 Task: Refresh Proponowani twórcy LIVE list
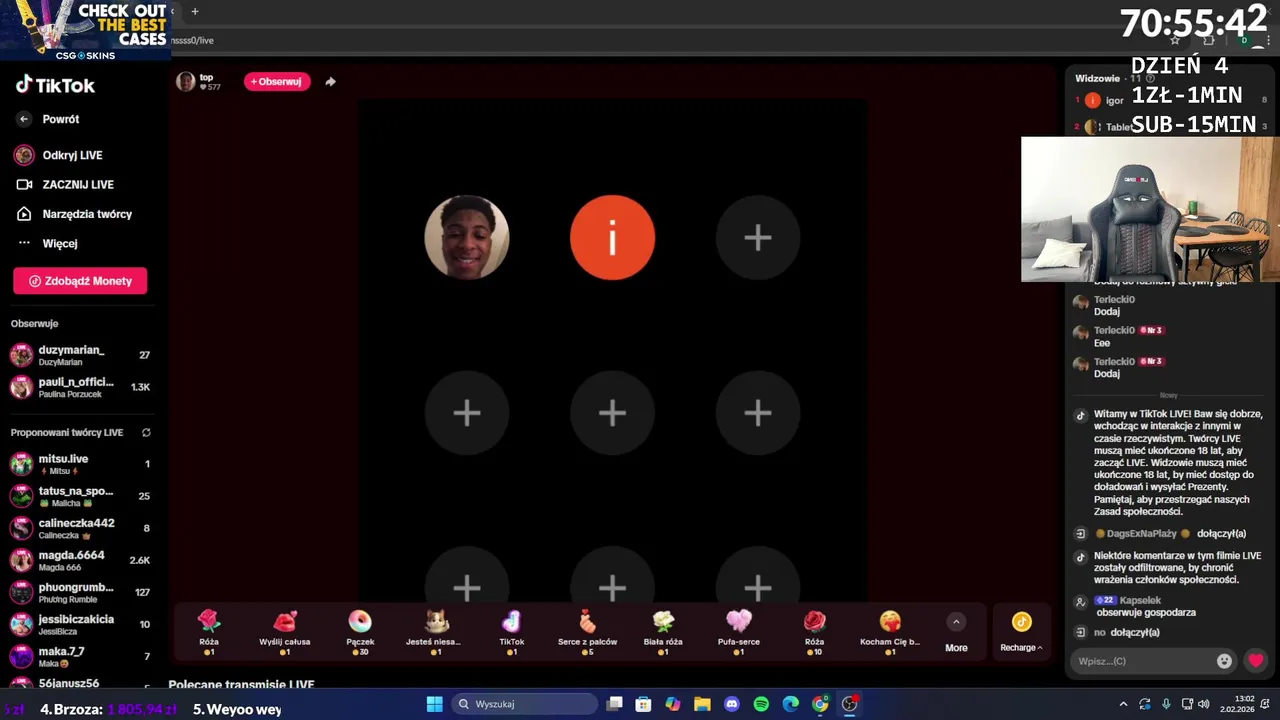146,433
